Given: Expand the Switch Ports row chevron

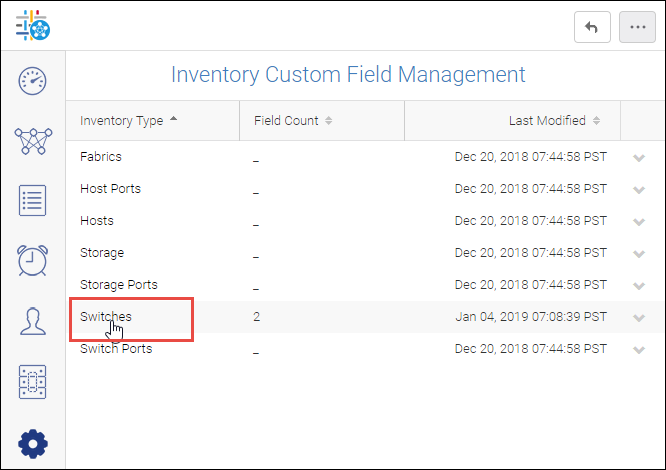Looking at the screenshot, I should point(639,350).
